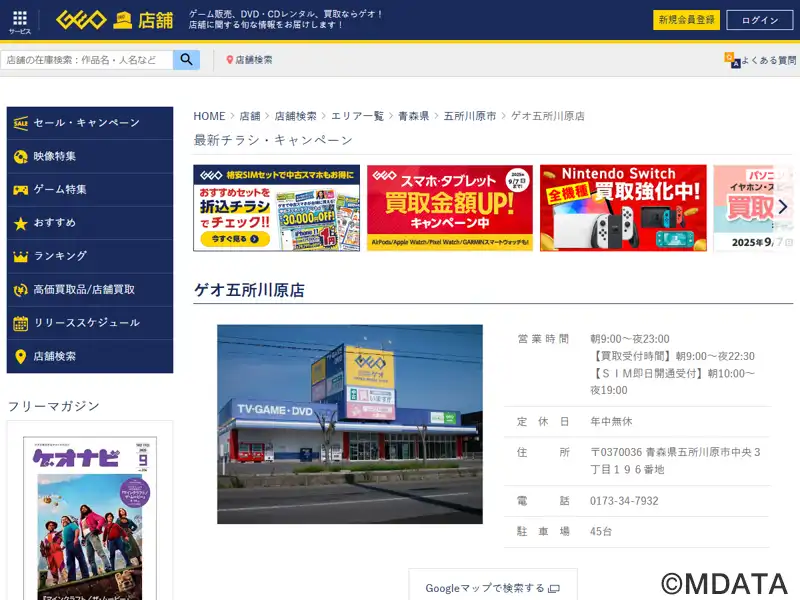Open the ゲオナビ free magazine cover
This screenshot has width=800, height=600.
[x=90, y=518]
